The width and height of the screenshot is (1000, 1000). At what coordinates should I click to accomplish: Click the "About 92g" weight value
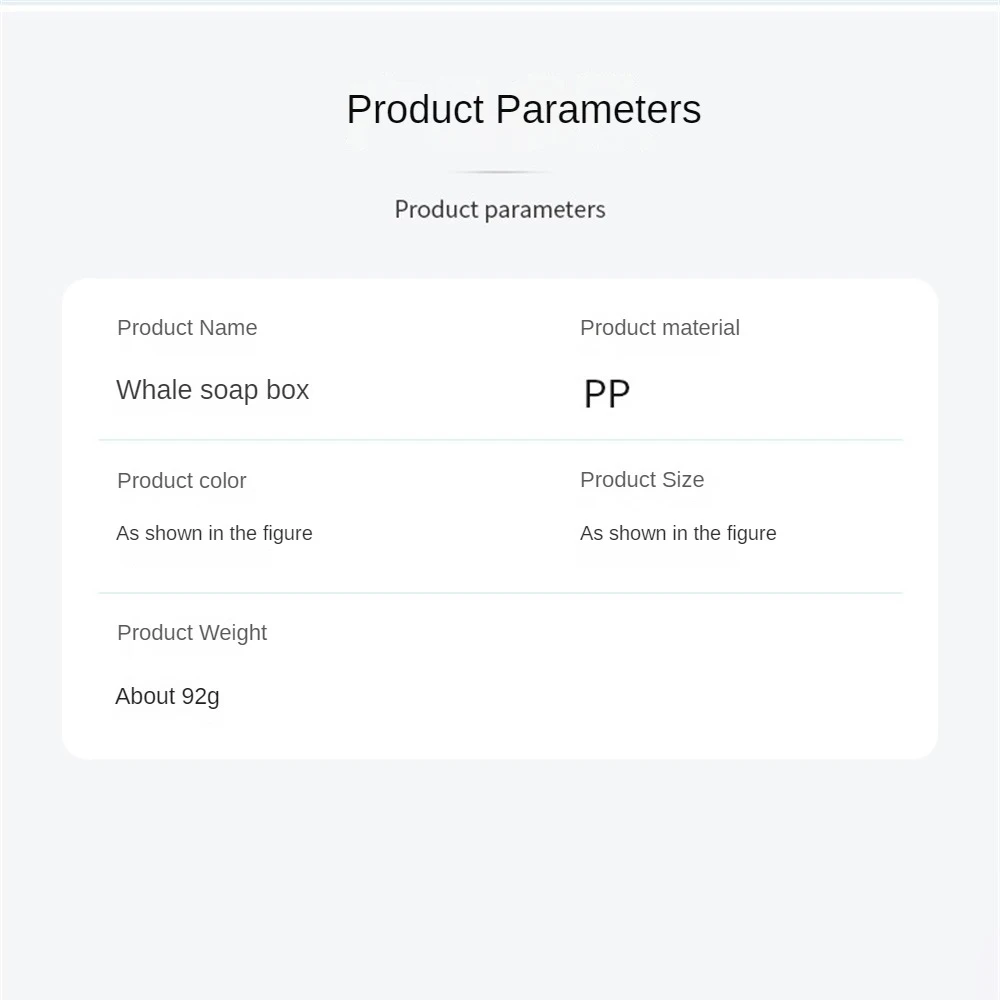coord(167,696)
